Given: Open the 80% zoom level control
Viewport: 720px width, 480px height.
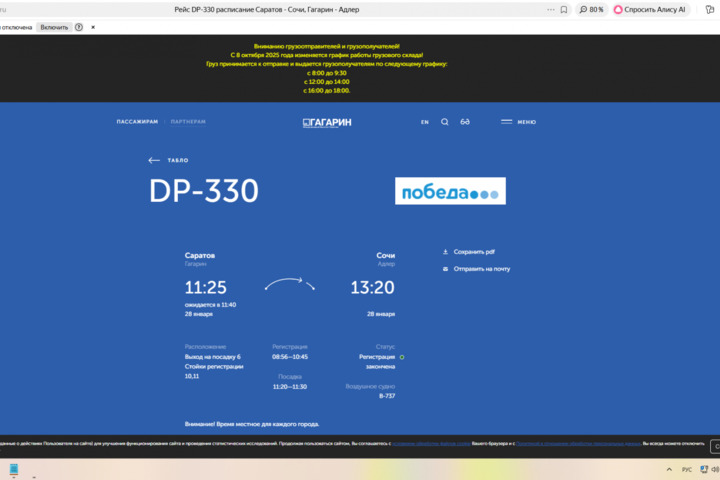Looking at the screenshot, I should (591, 9).
